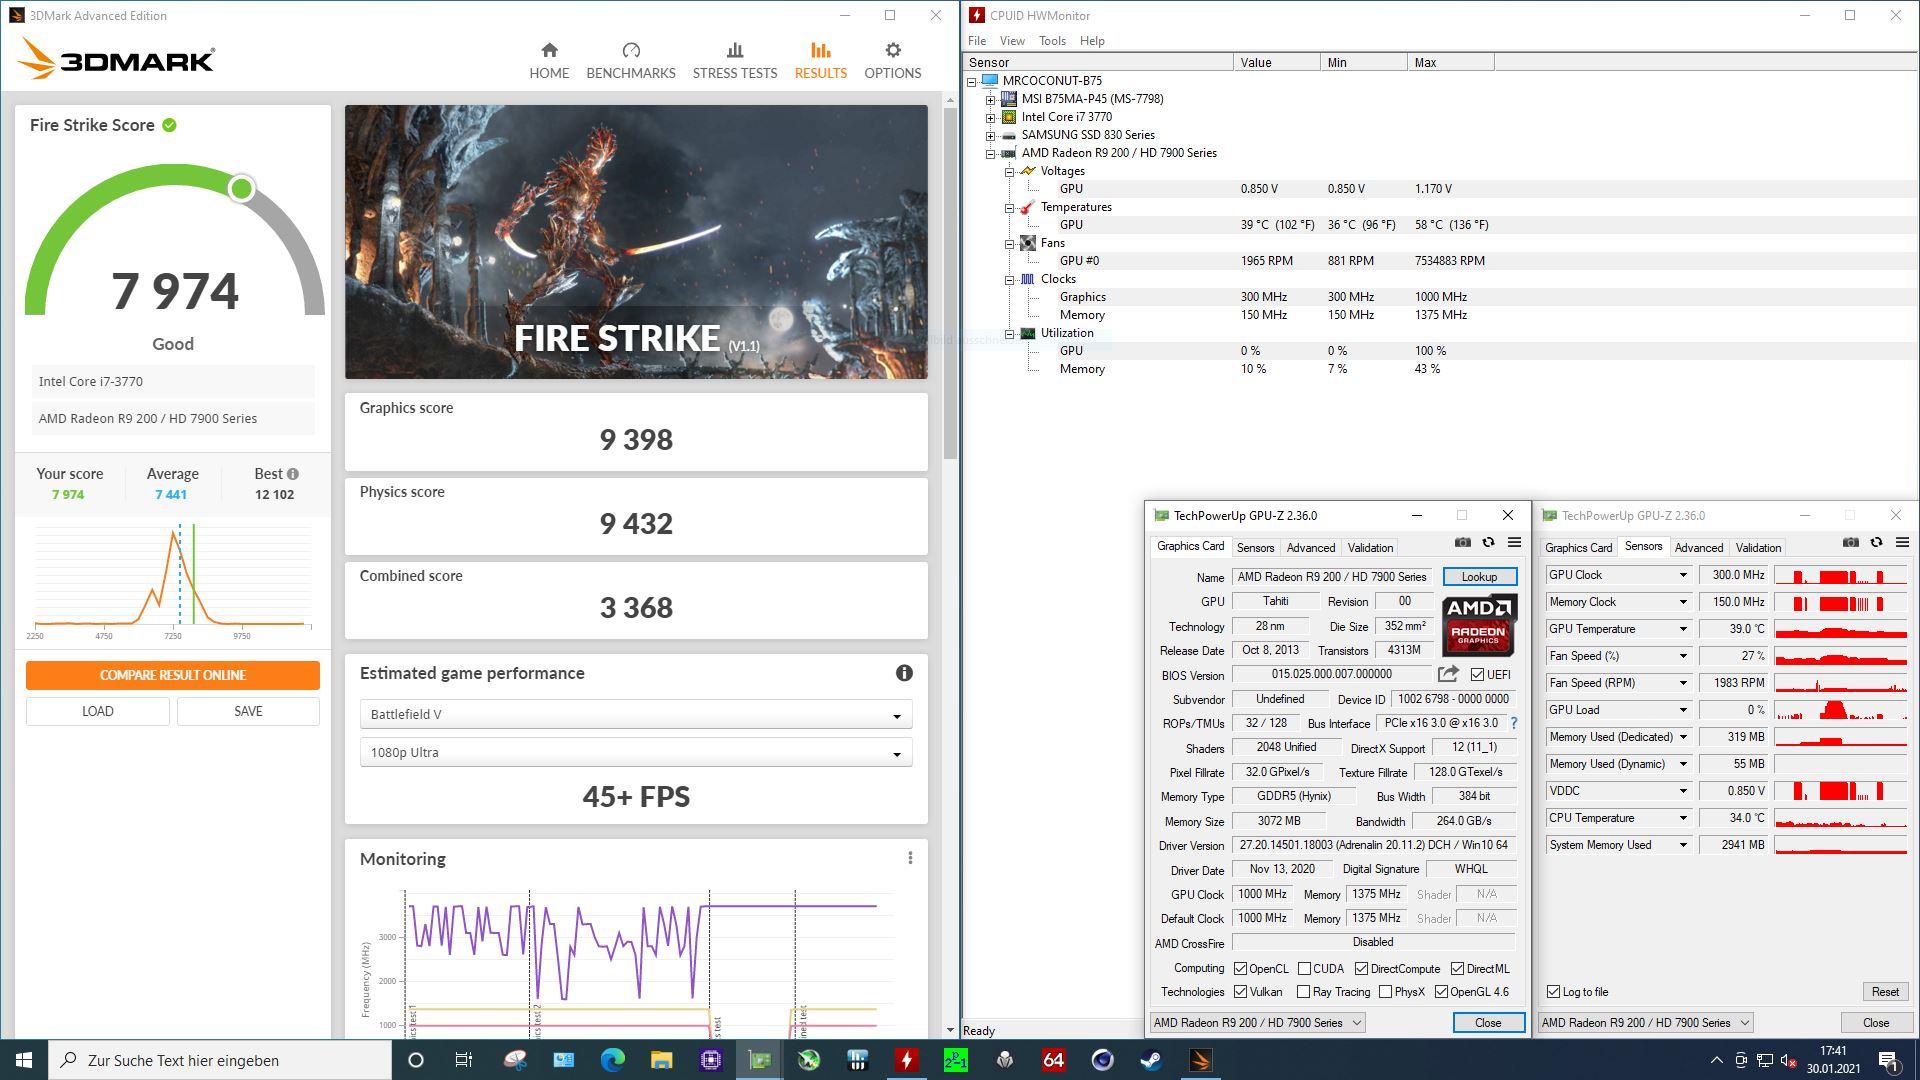1920x1080 pixels.
Task: Collapse Temperatures node in HWMonitor
Action: pos(1010,207)
